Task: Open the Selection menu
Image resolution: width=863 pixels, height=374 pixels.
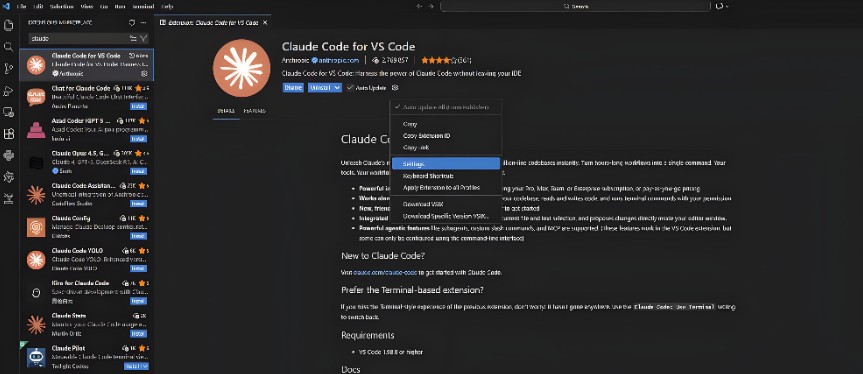Action: (62, 6)
